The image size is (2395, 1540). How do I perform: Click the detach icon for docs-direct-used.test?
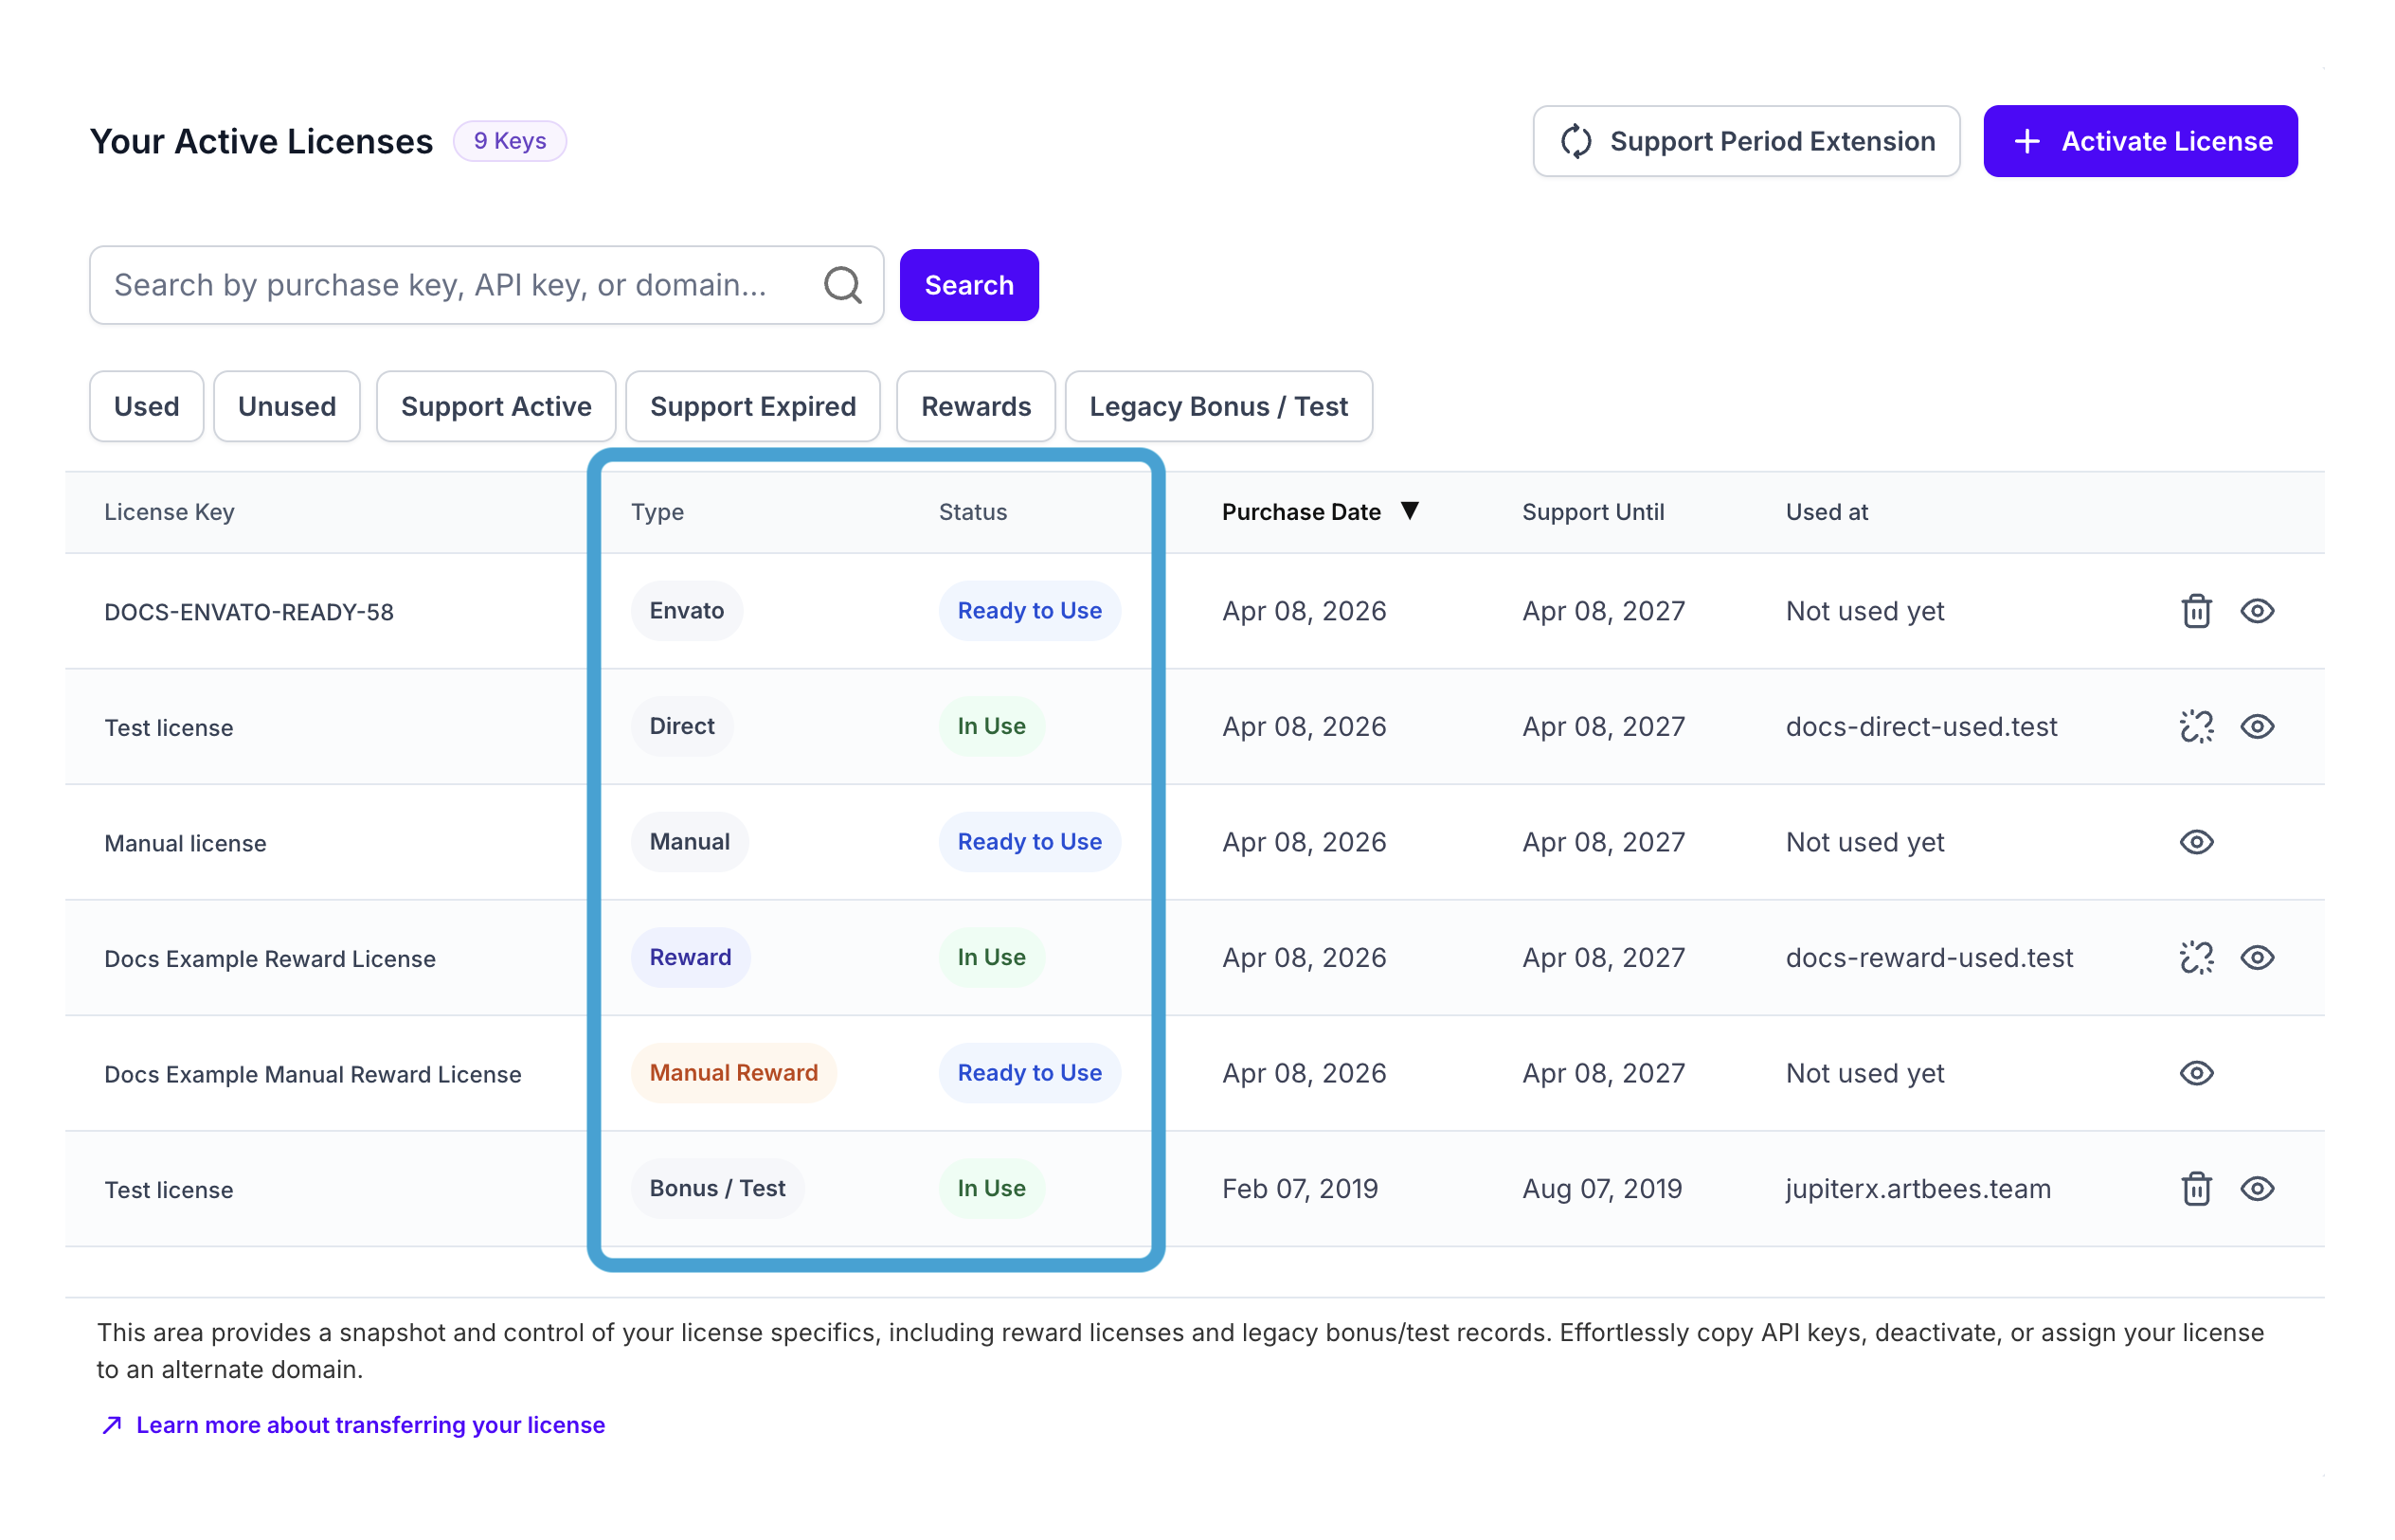[x=2195, y=726]
